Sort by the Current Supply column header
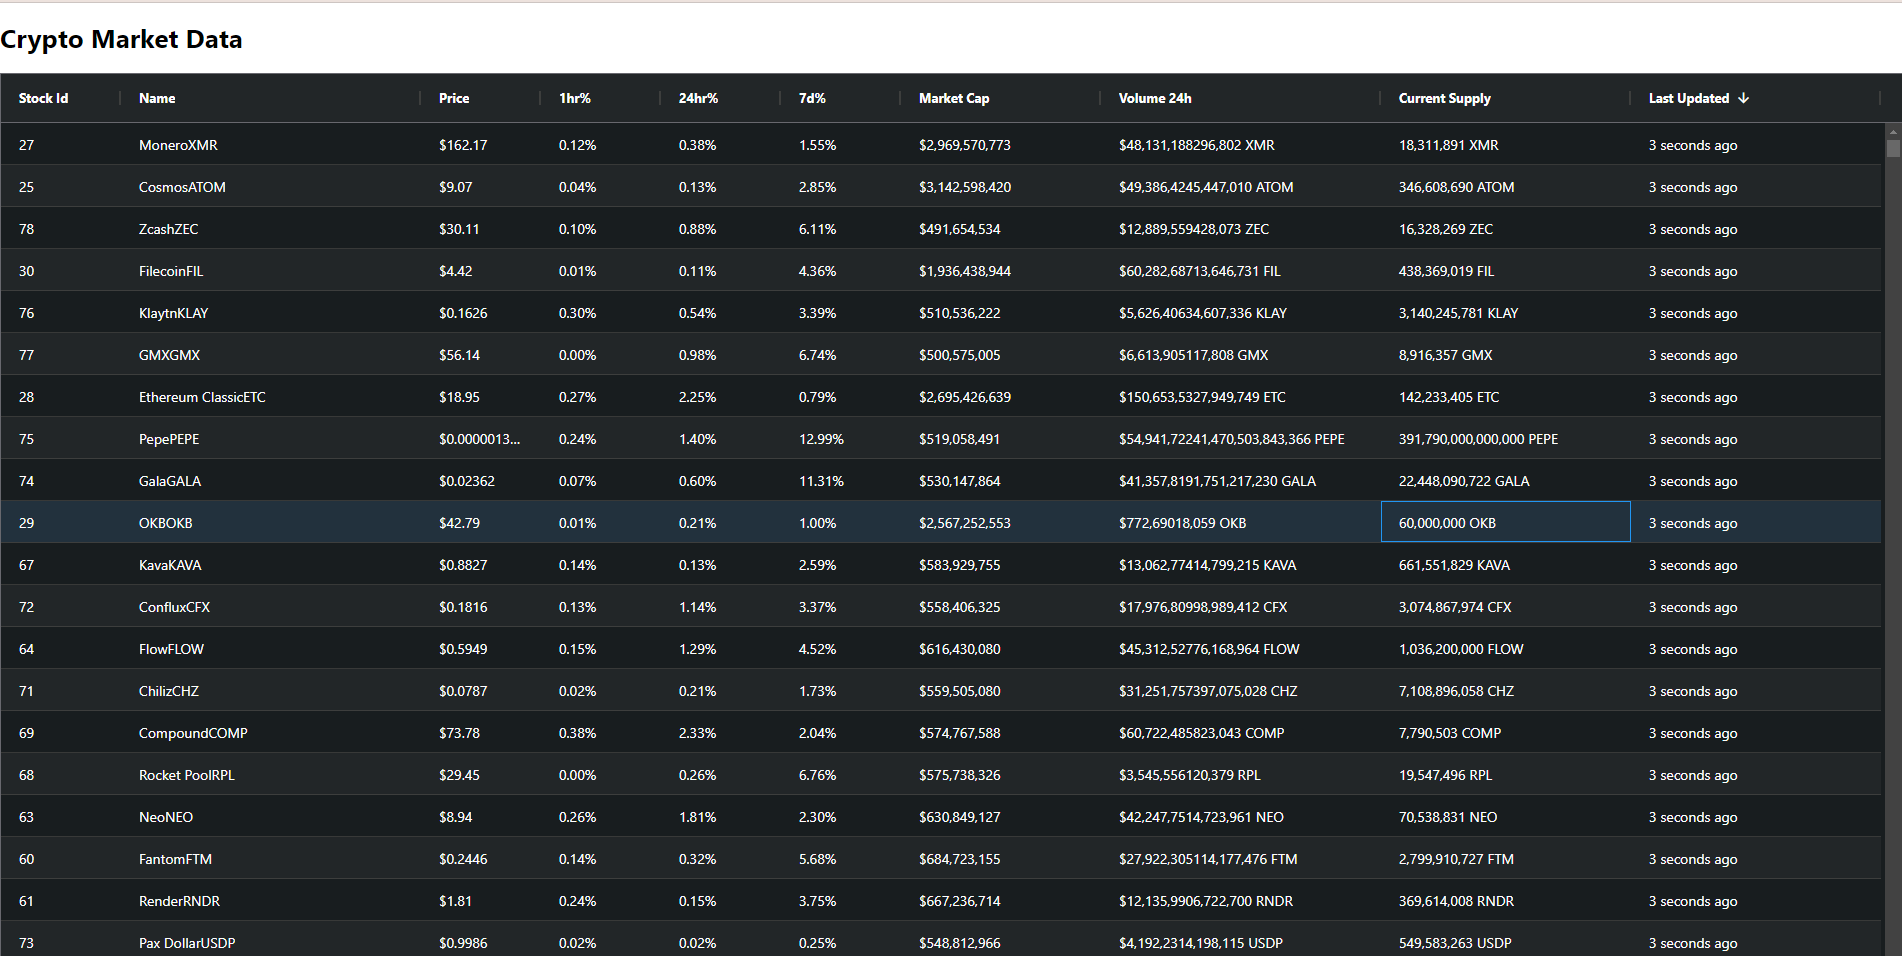 pos(1444,98)
